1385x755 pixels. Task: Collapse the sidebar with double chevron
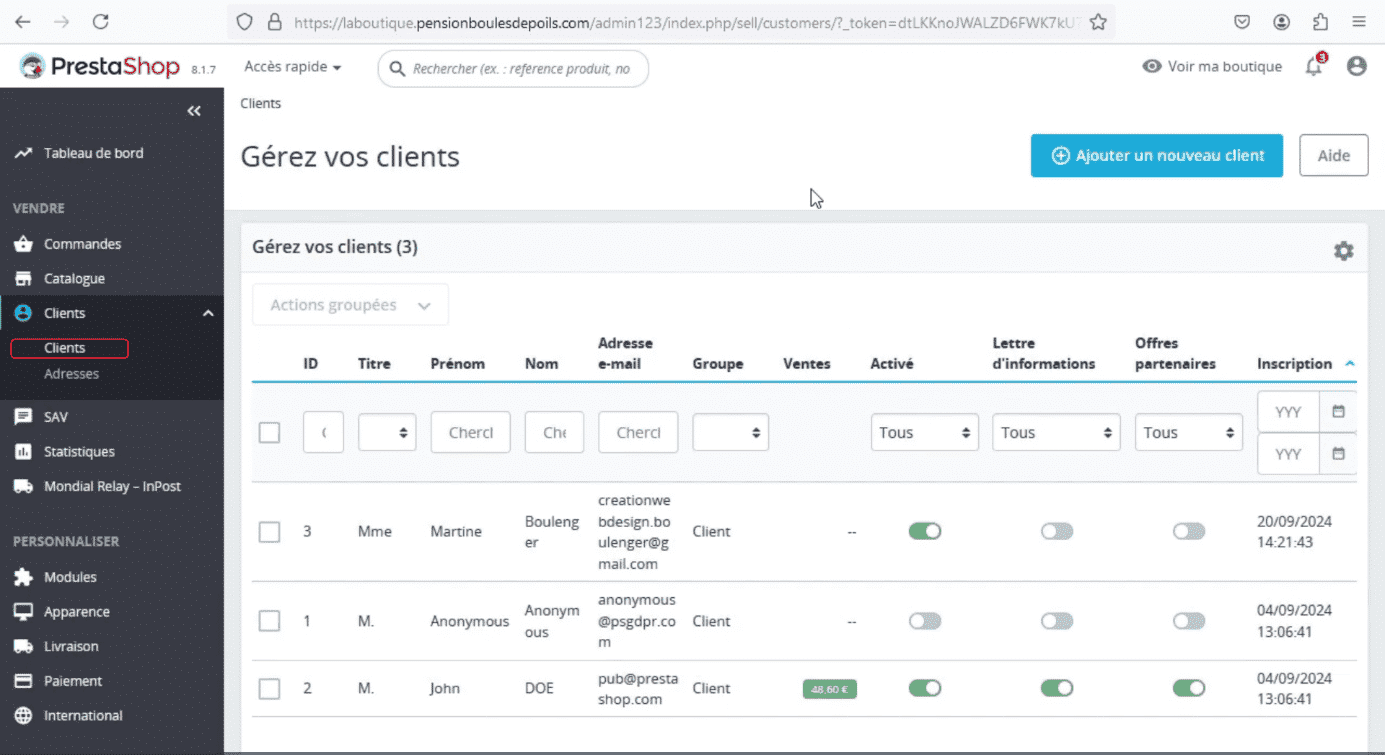(194, 111)
